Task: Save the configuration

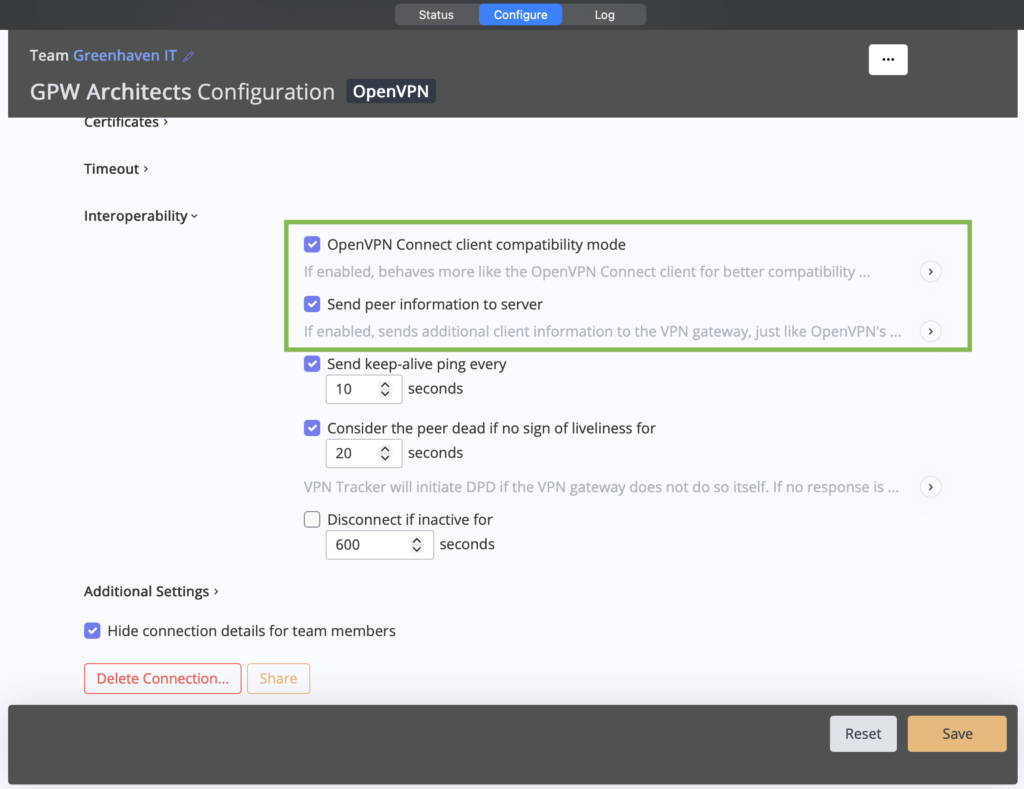Action: click(957, 733)
